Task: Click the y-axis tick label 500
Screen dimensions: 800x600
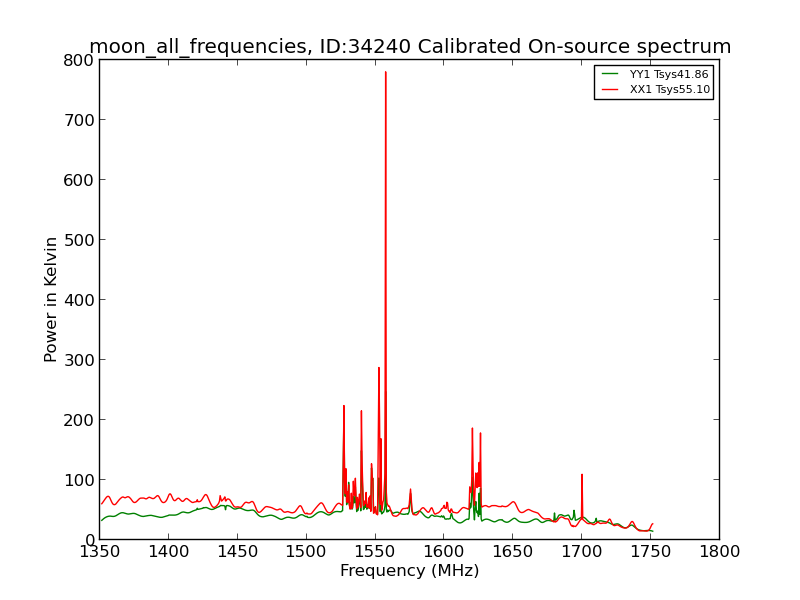Action: pos(79,240)
